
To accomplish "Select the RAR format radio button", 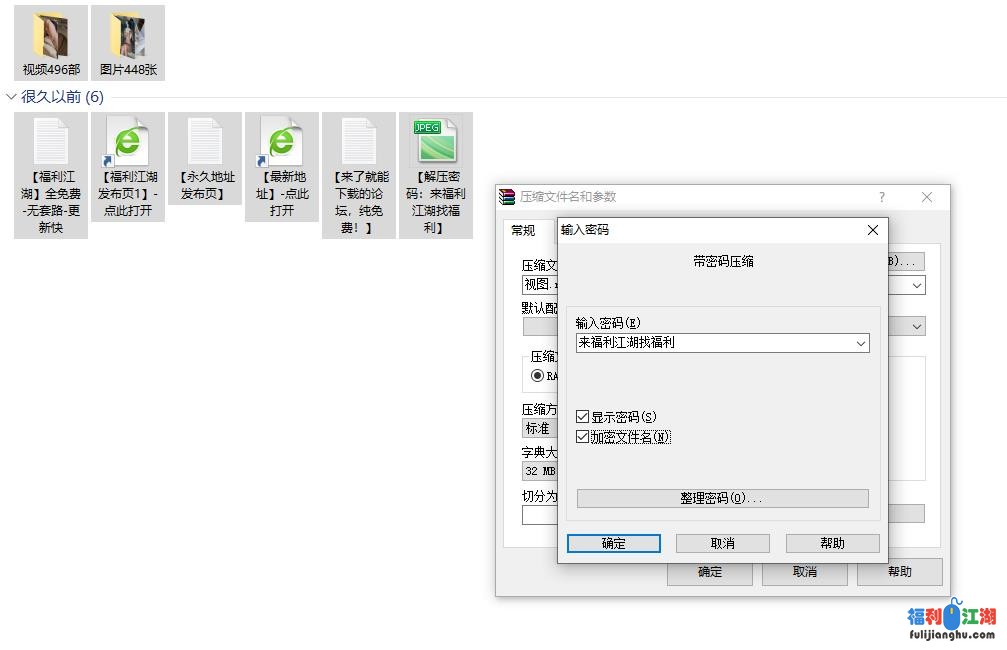I will [538, 376].
